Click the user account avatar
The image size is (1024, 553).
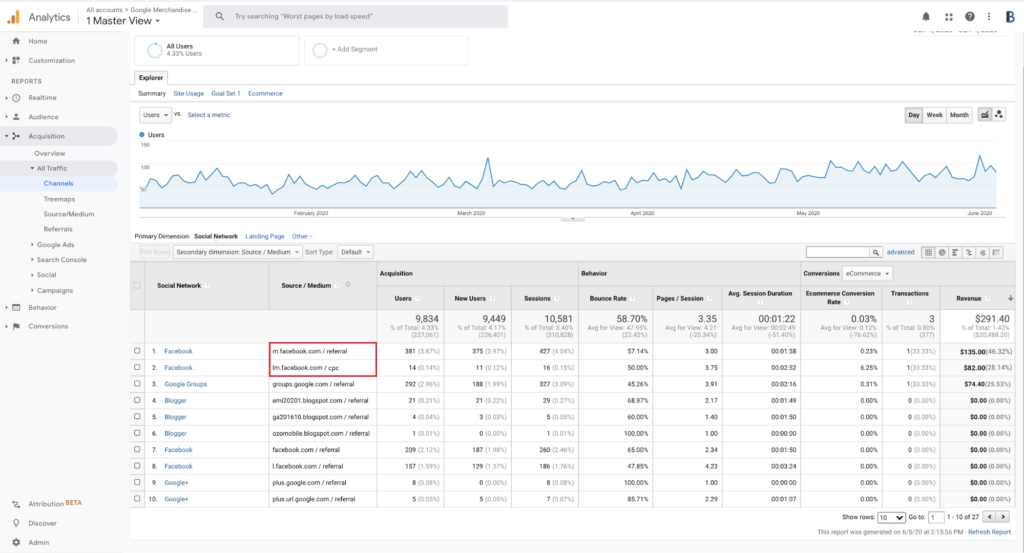(1010, 17)
